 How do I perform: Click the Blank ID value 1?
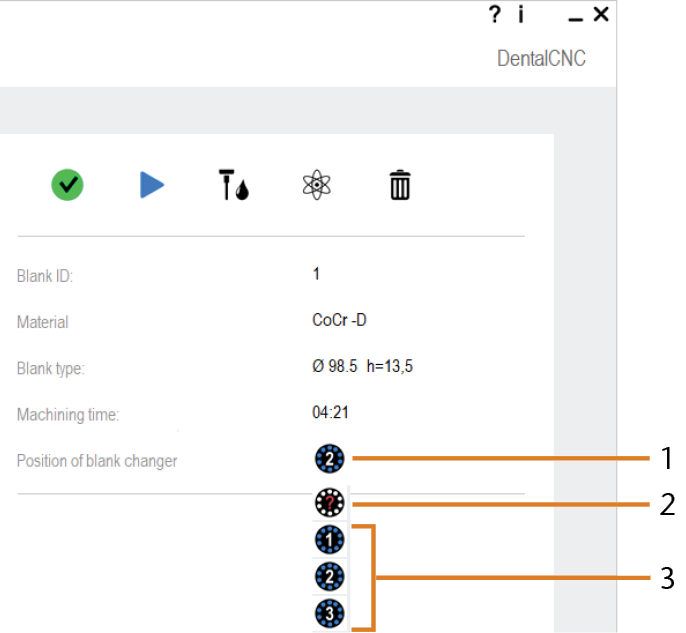coord(316,274)
